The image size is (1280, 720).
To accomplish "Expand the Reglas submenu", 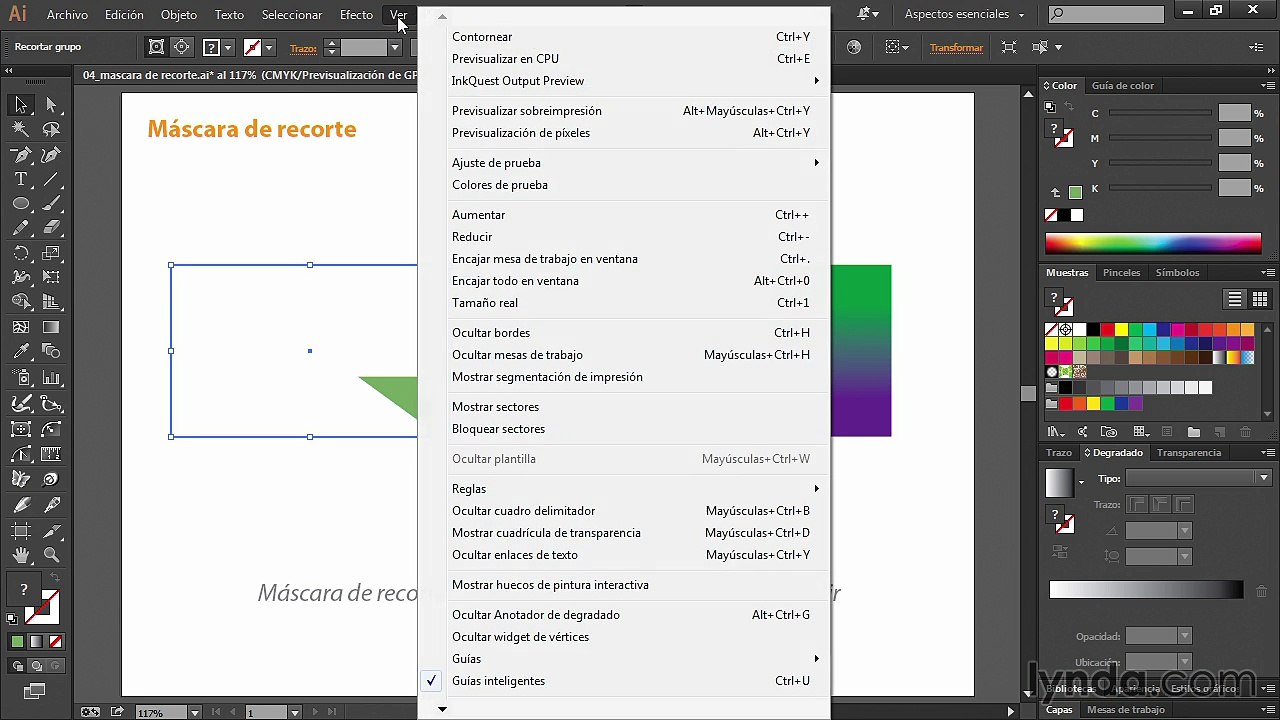I will pyautogui.click(x=623, y=489).
